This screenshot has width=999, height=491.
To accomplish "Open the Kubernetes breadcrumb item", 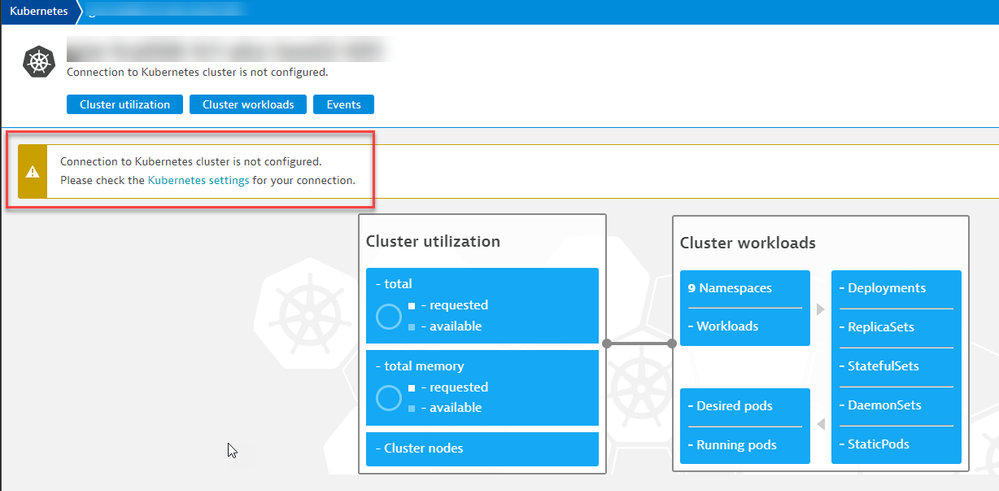I will [39, 12].
